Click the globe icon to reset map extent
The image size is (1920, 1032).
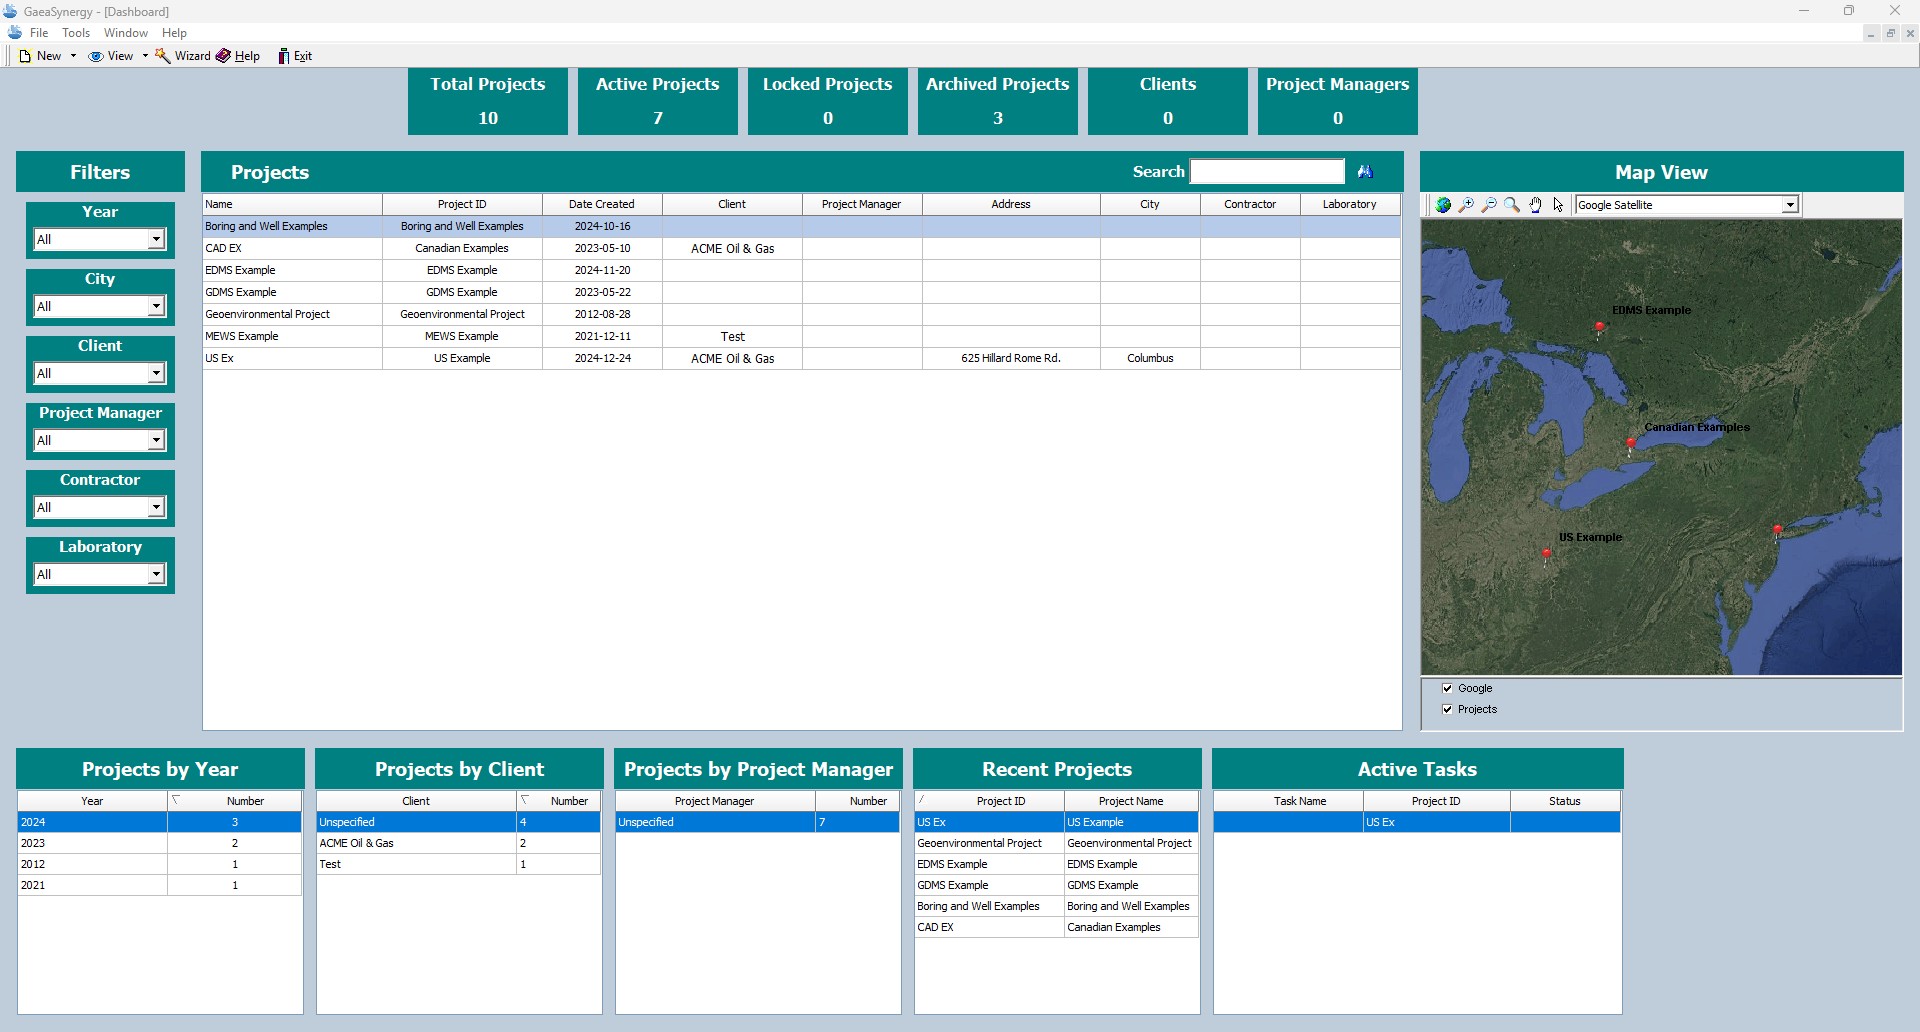point(1444,205)
